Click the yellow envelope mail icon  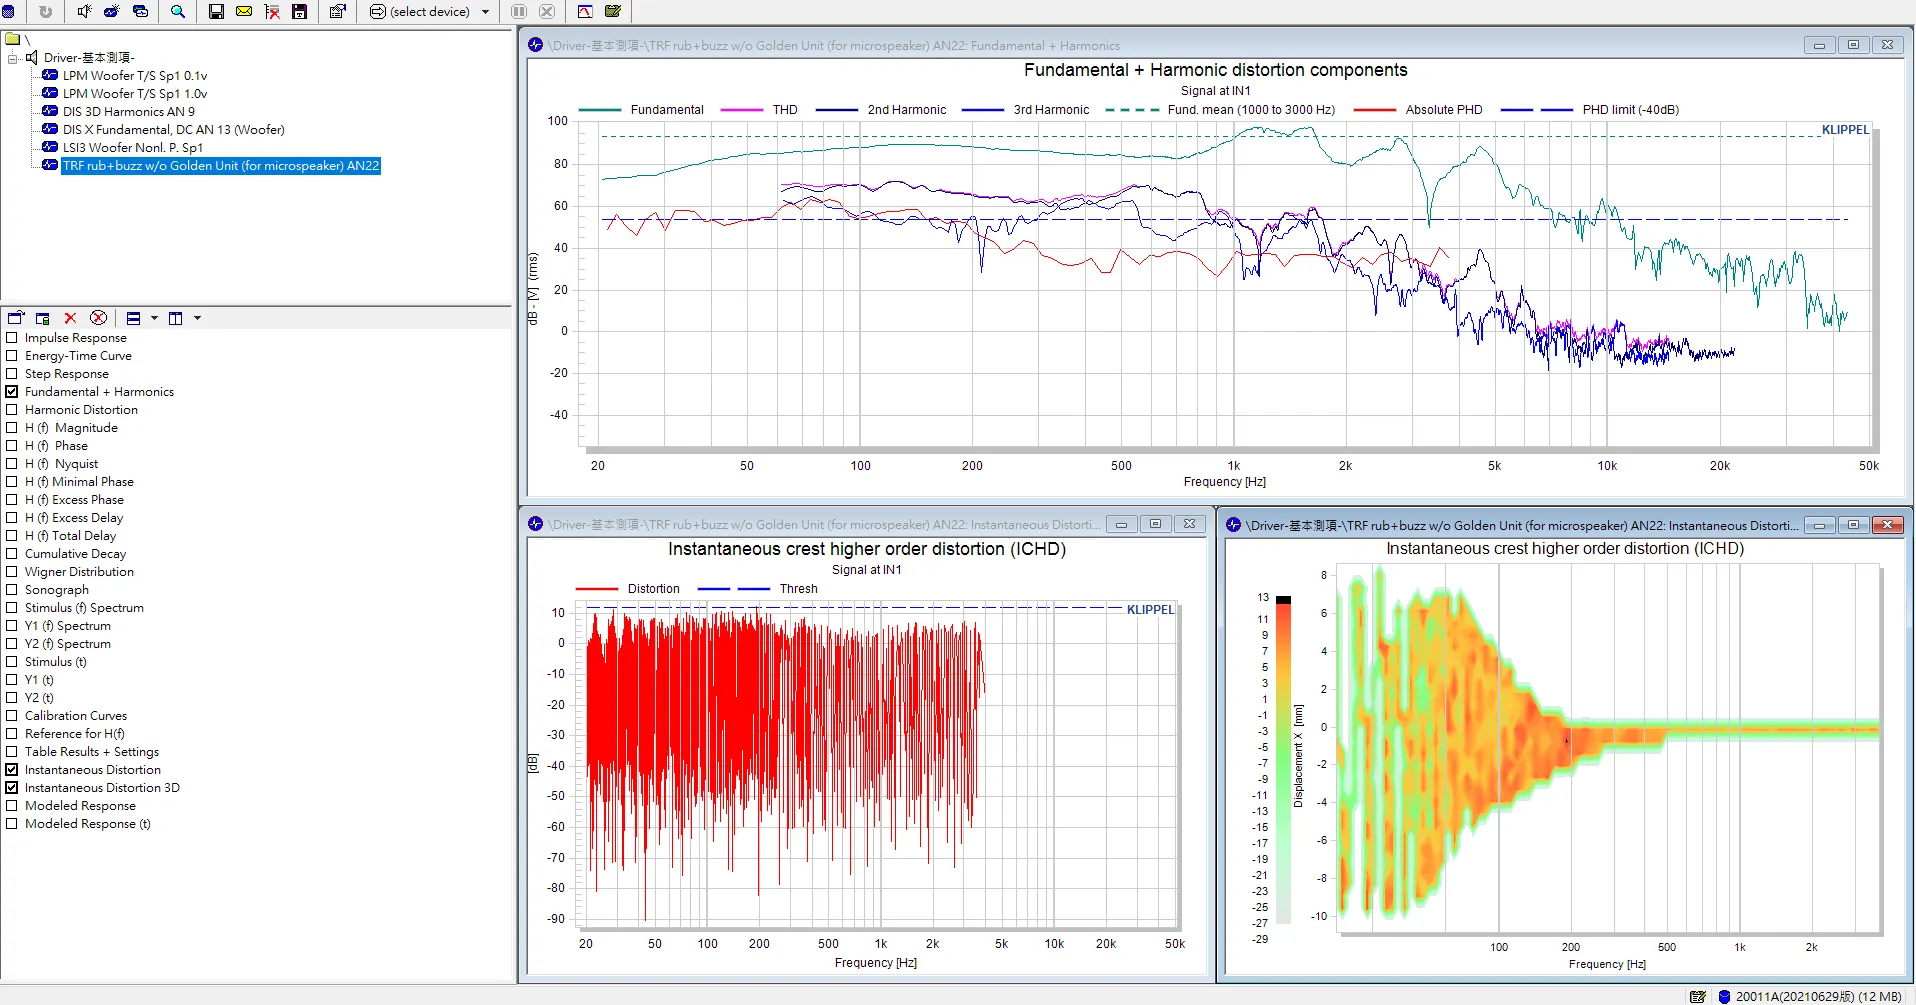pyautogui.click(x=244, y=12)
